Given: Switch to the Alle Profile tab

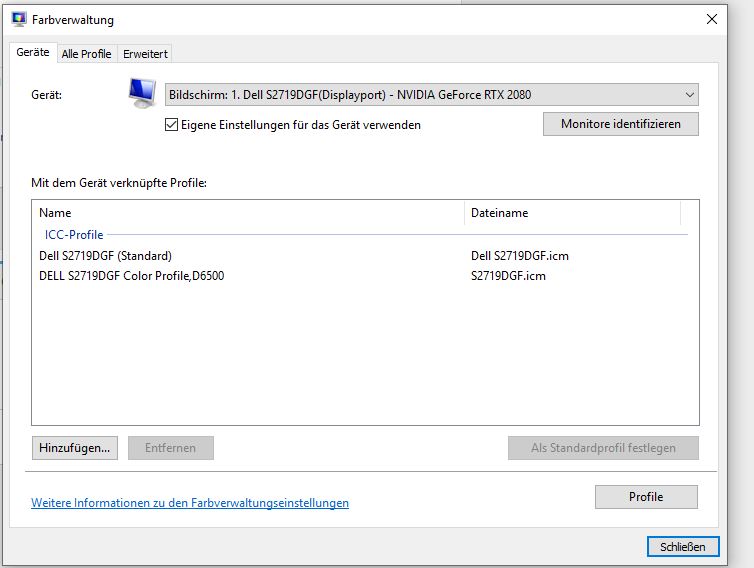Looking at the screenshot, I should (x=87, y=54).
